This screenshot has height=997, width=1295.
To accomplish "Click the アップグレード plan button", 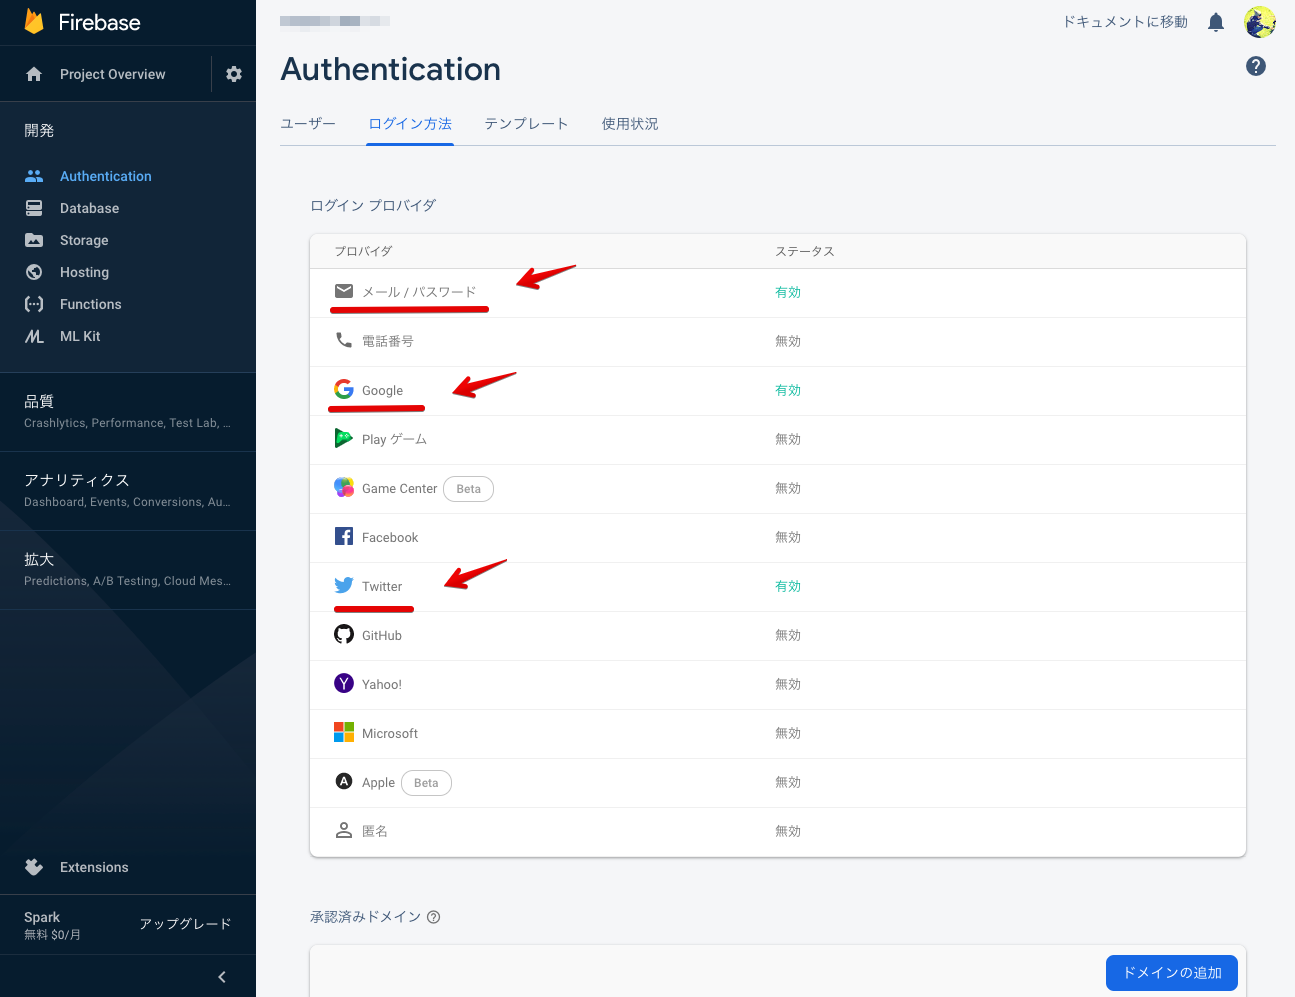I will coord(186,924).
